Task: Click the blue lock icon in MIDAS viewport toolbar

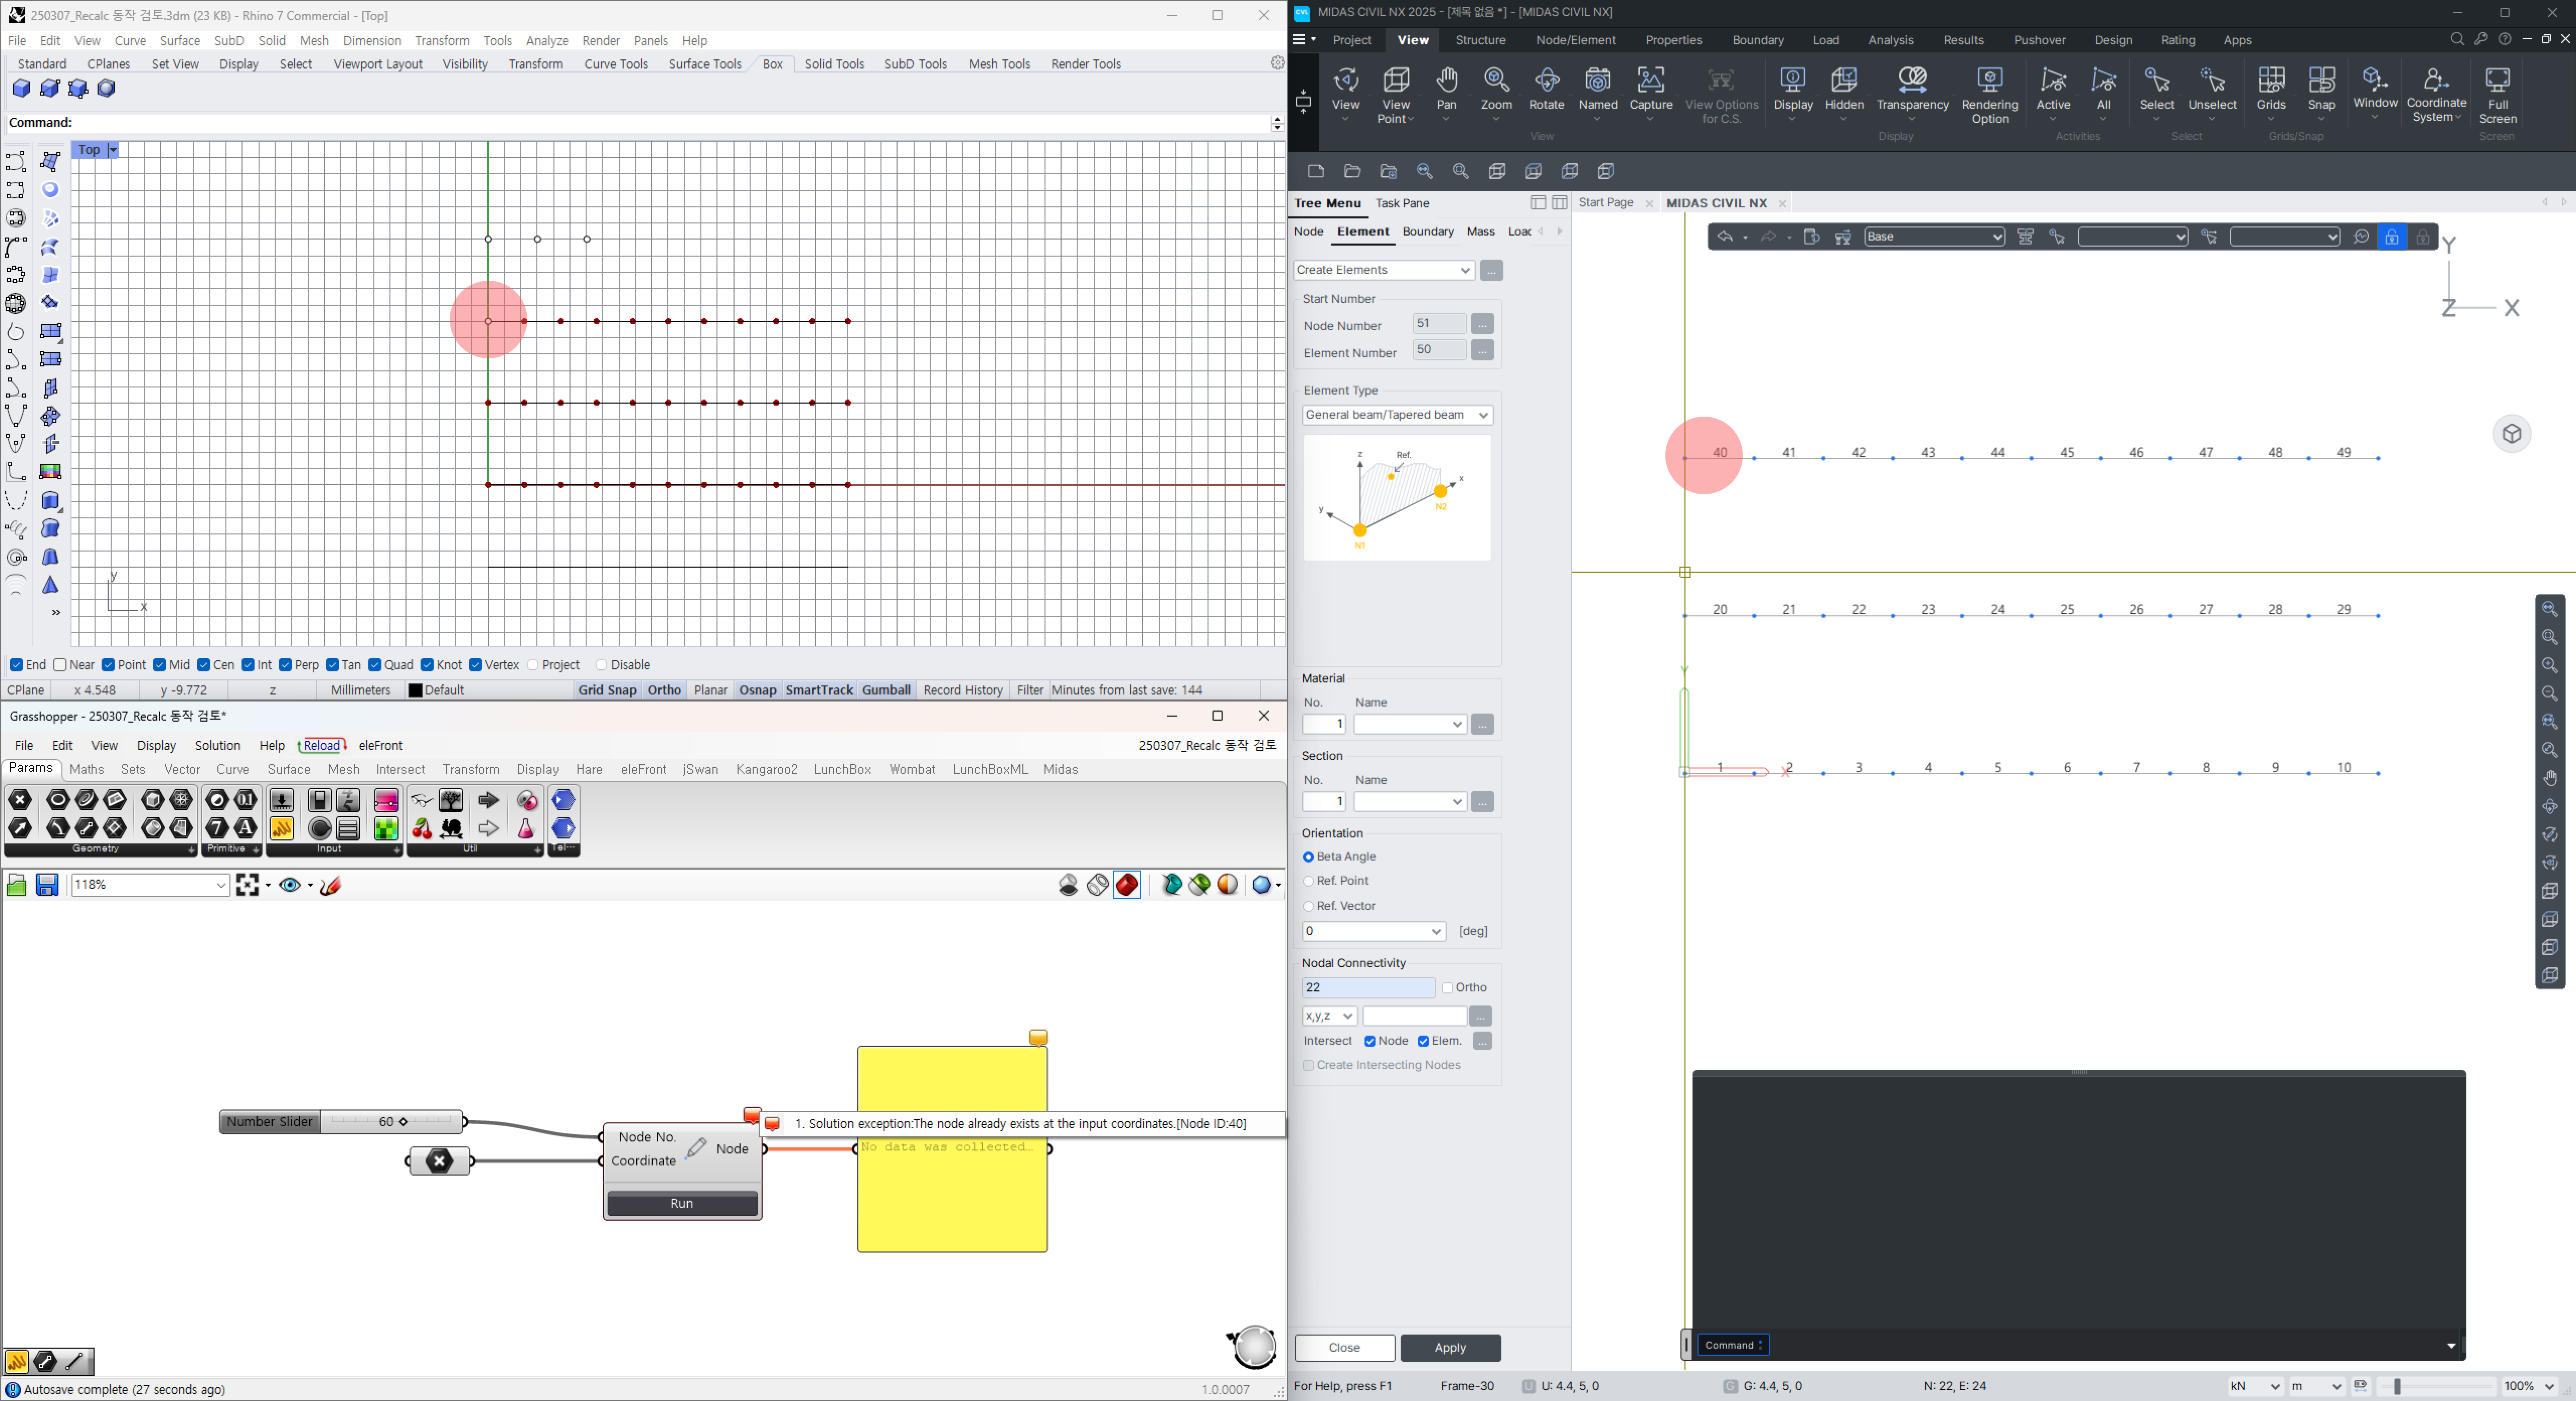Action: coord(2391,237)
